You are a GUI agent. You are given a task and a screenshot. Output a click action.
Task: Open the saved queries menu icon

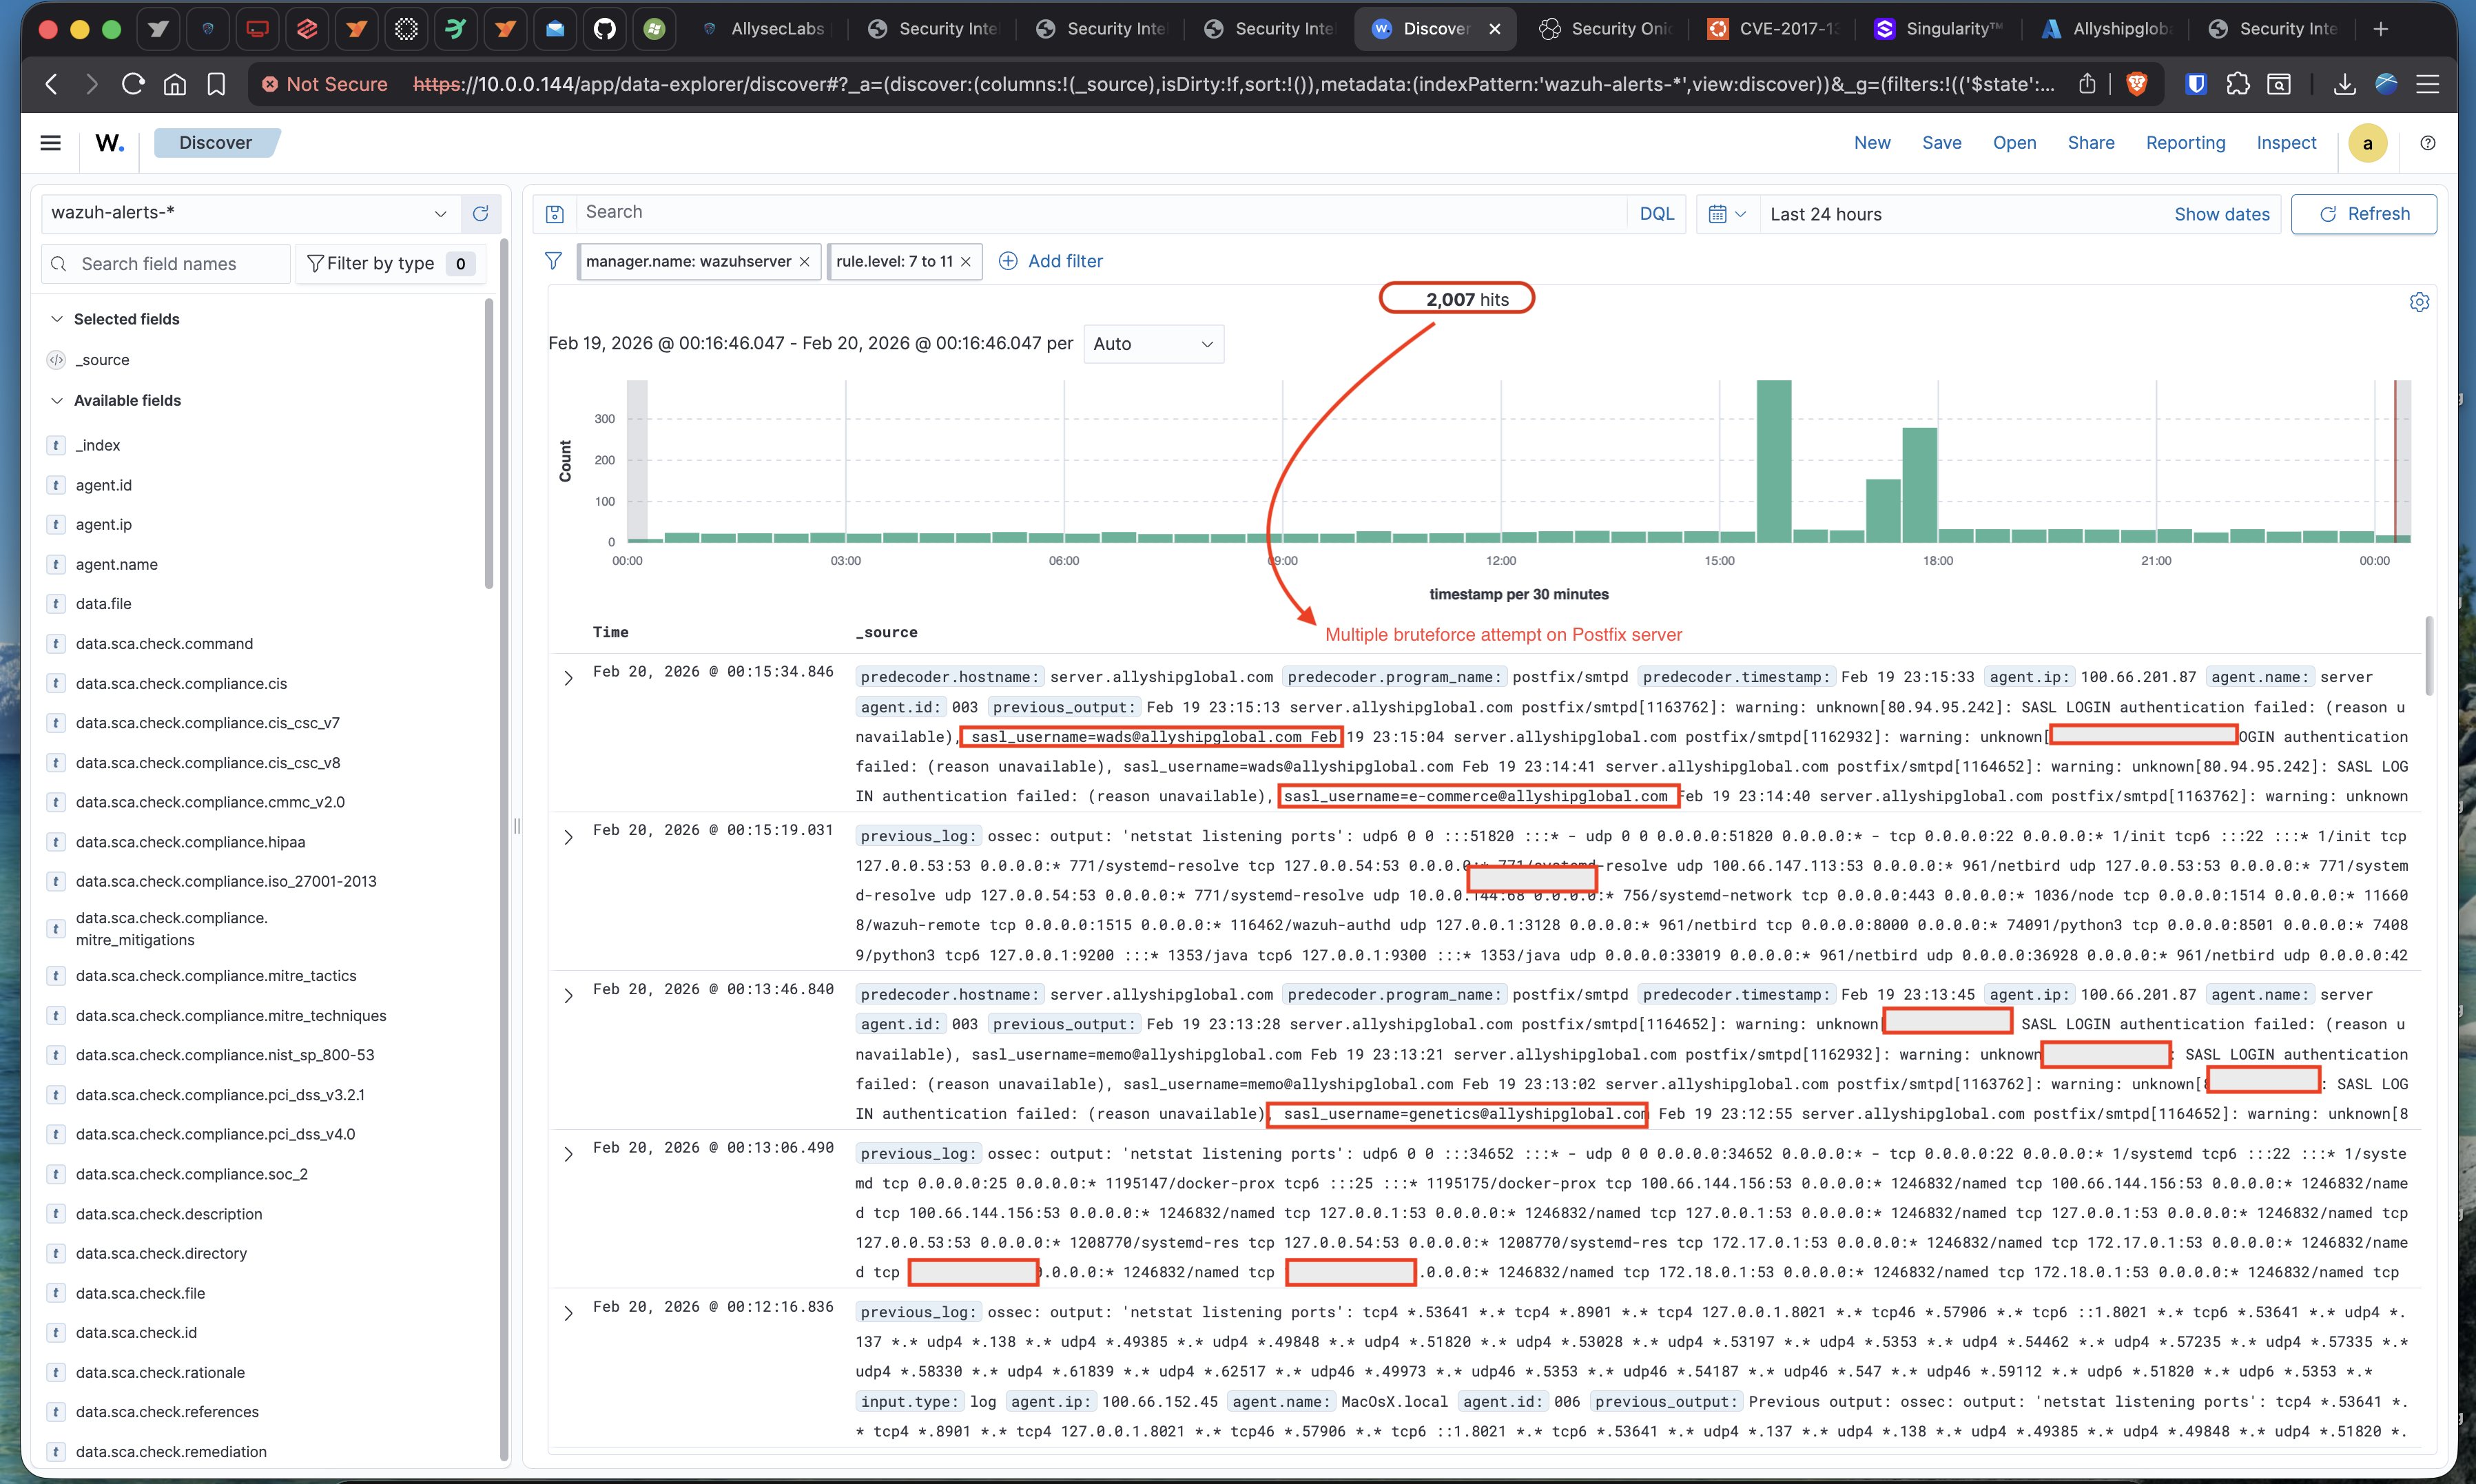click(555, 213)
